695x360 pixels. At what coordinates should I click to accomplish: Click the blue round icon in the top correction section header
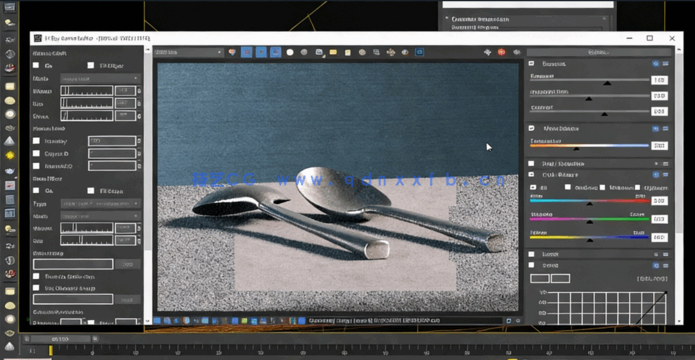point(656,64)
